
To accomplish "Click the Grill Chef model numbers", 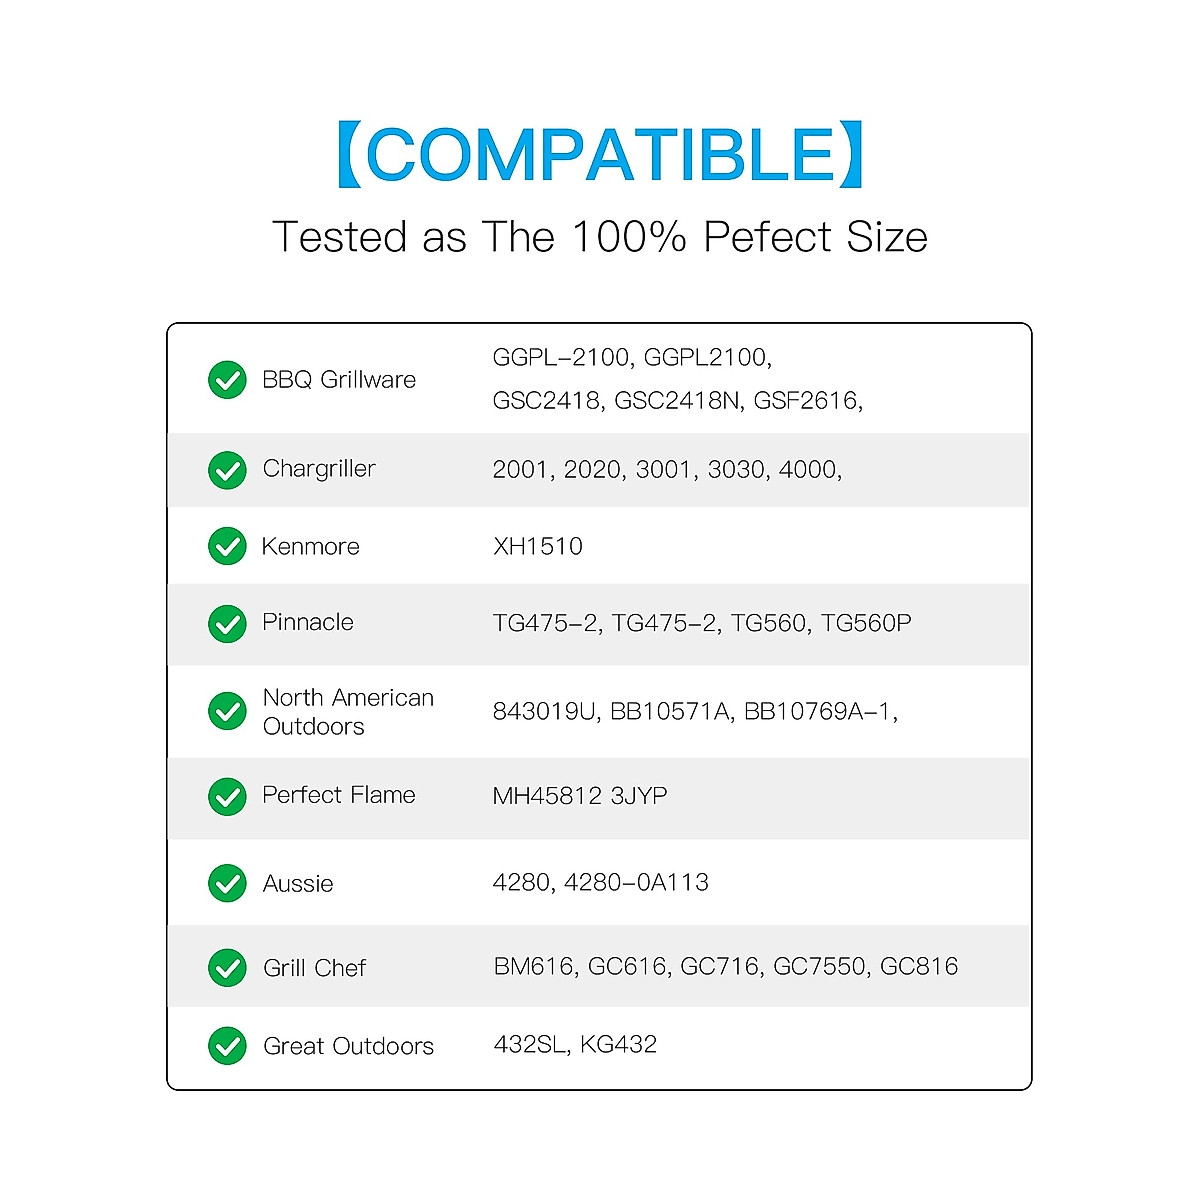I will click(x=726, y=966).
